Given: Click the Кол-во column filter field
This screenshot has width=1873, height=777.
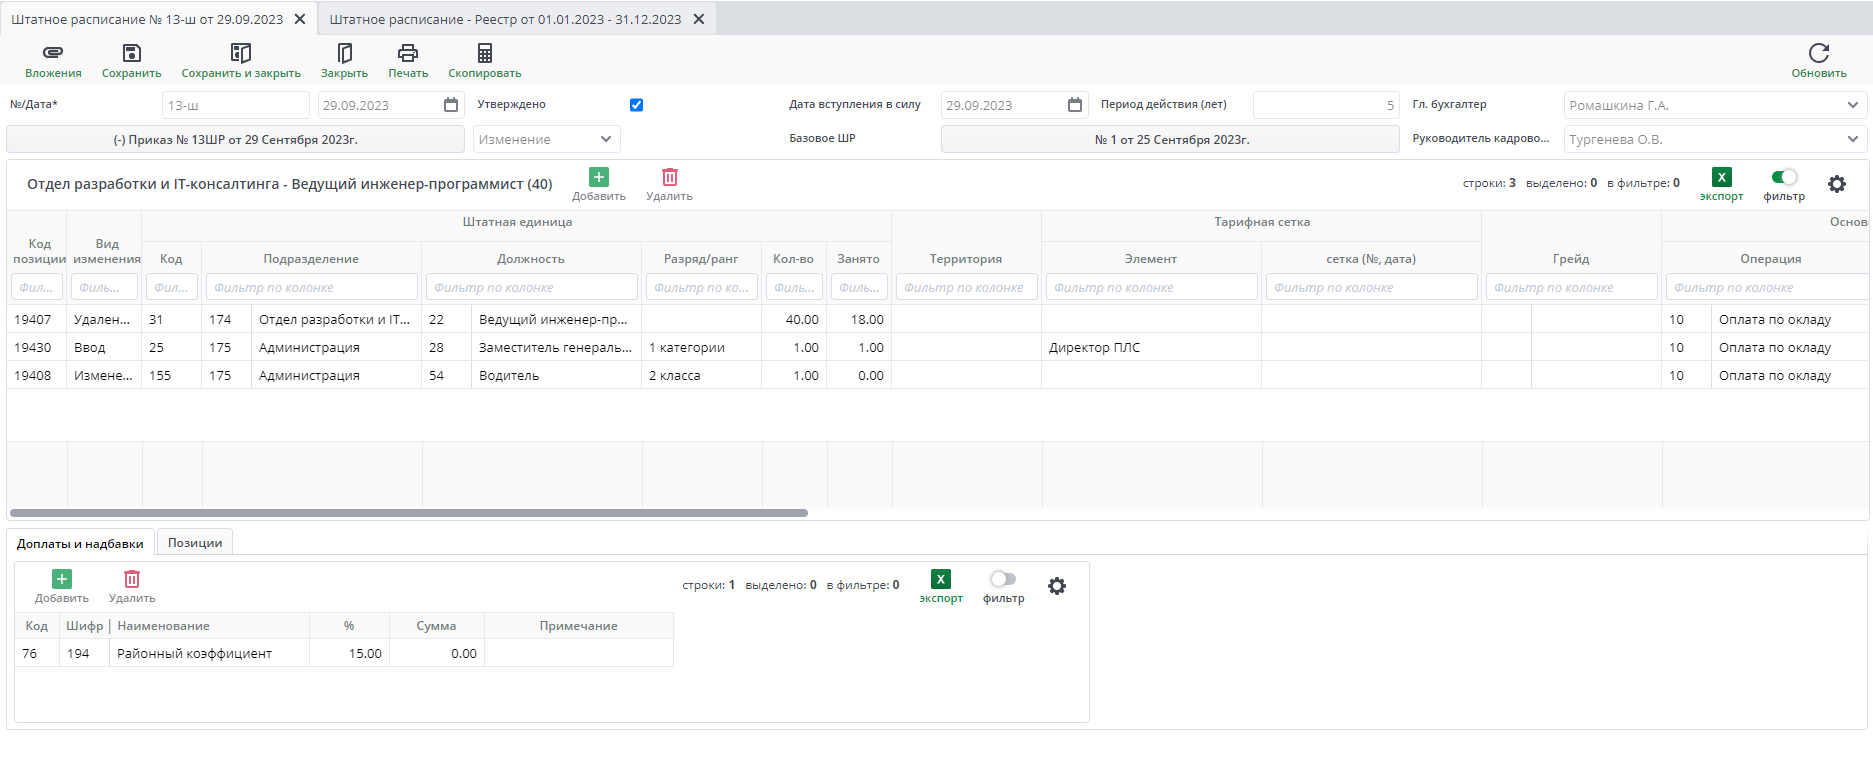Looking at the screenshot, I should tap(794, 287).
